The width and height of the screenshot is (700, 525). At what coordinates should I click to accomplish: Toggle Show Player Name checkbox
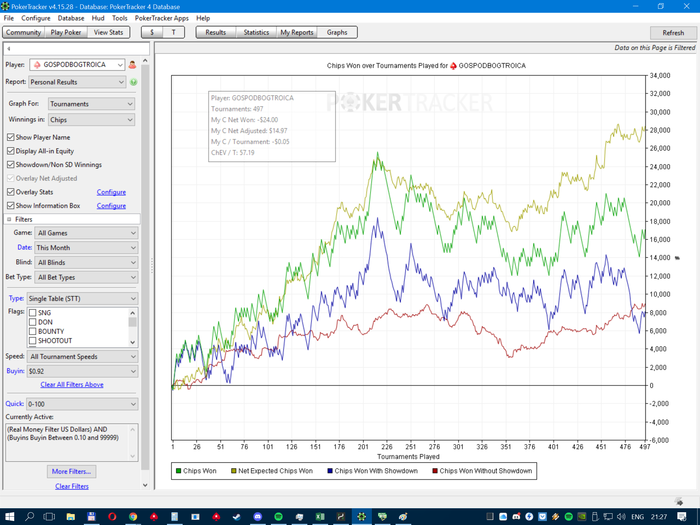pyautogui.click(x=11, y=137)
